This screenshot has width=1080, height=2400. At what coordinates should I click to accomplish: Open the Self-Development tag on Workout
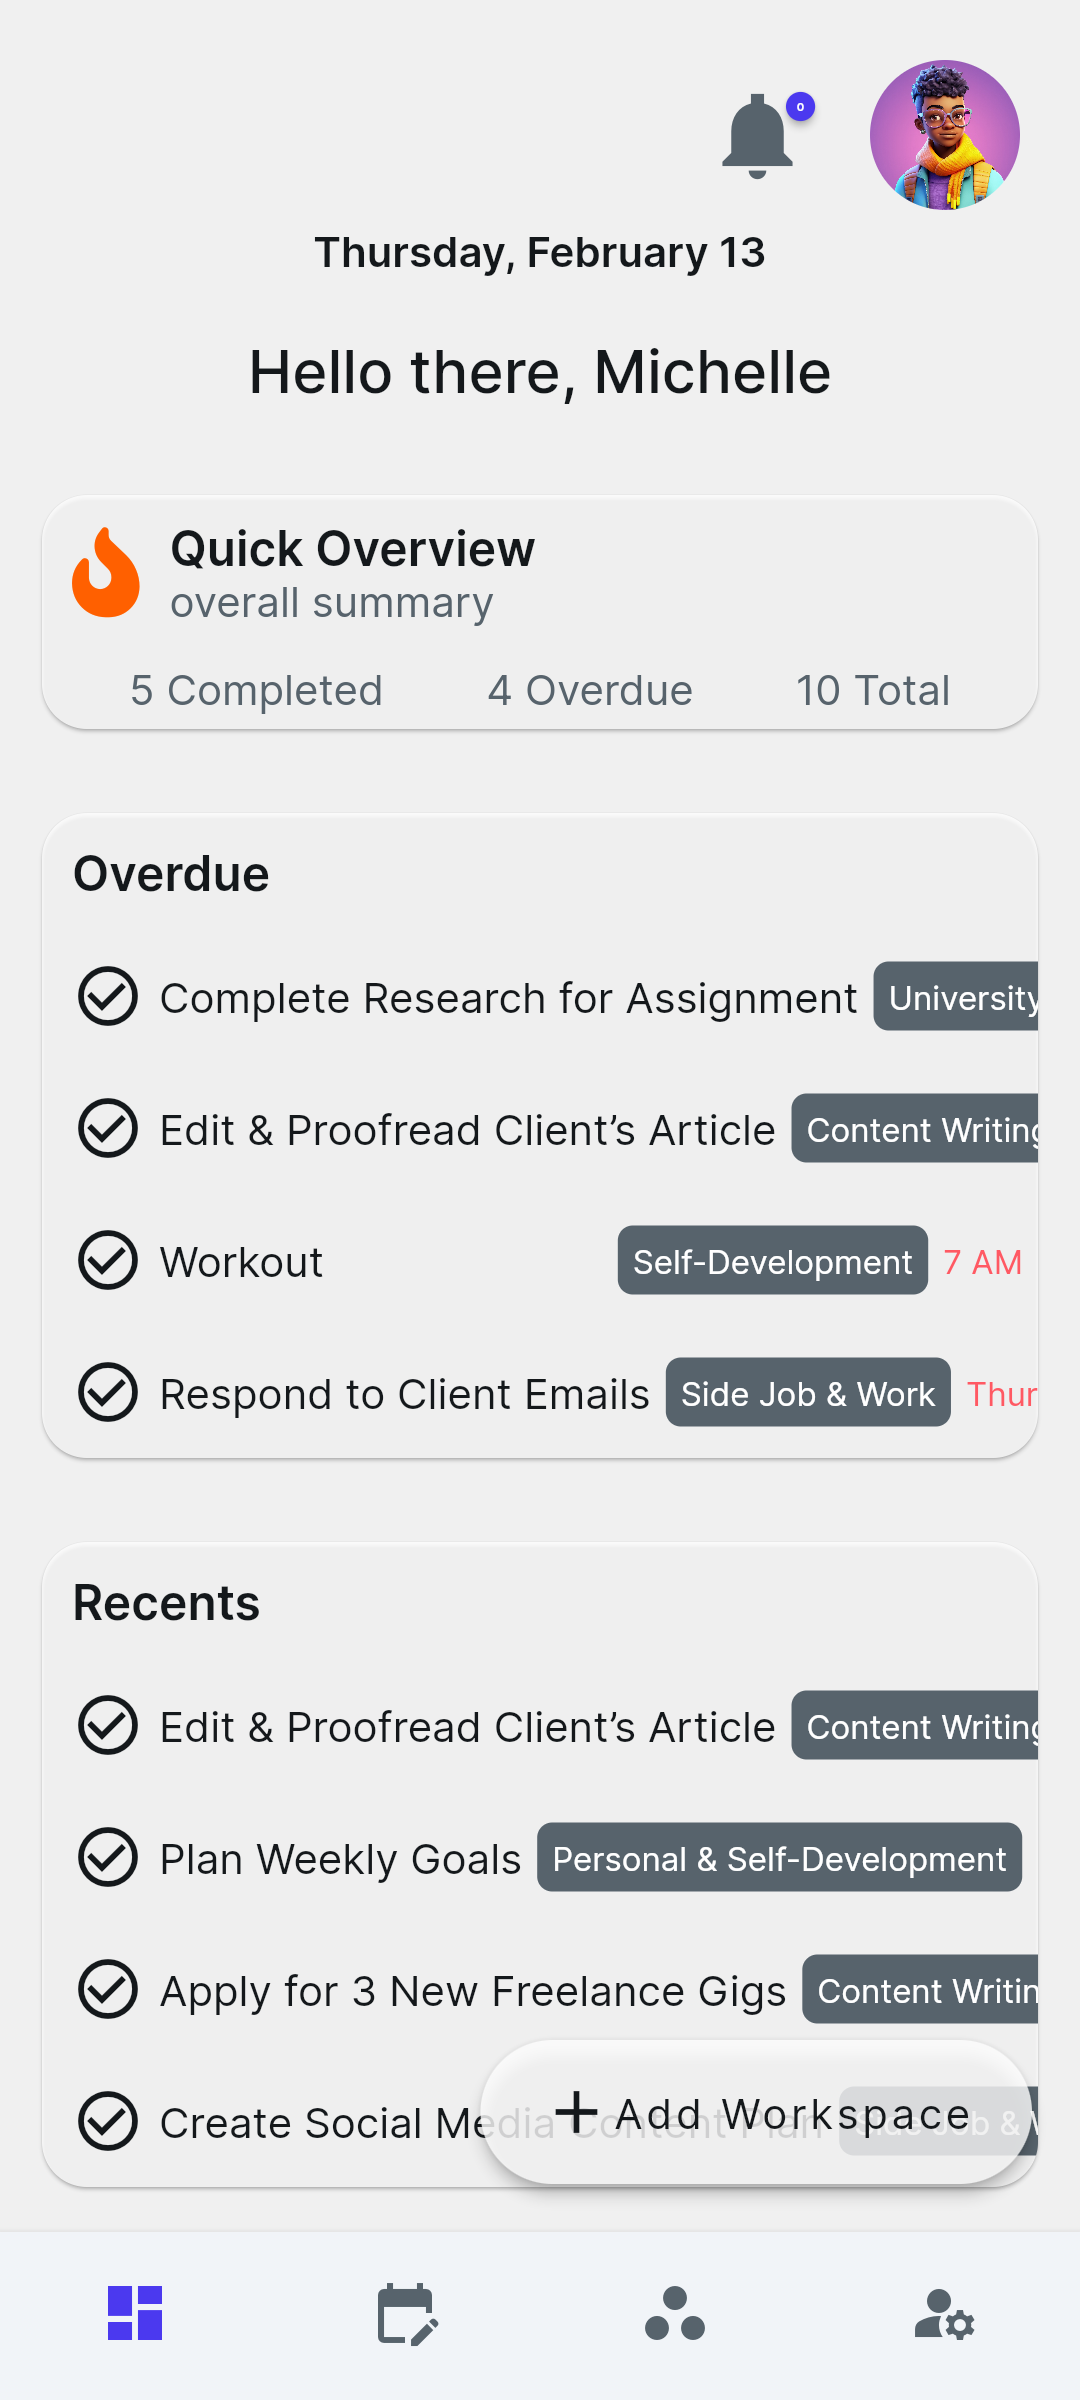pyautogui.click(x=772, y=1261)
